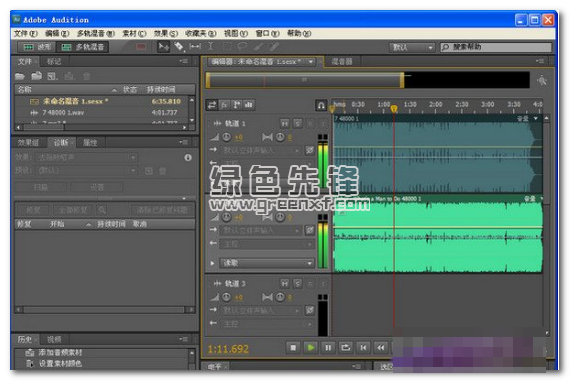
Task: Select the Lasso selection tool
Action: pyautogui.click(x=242, y=47)
